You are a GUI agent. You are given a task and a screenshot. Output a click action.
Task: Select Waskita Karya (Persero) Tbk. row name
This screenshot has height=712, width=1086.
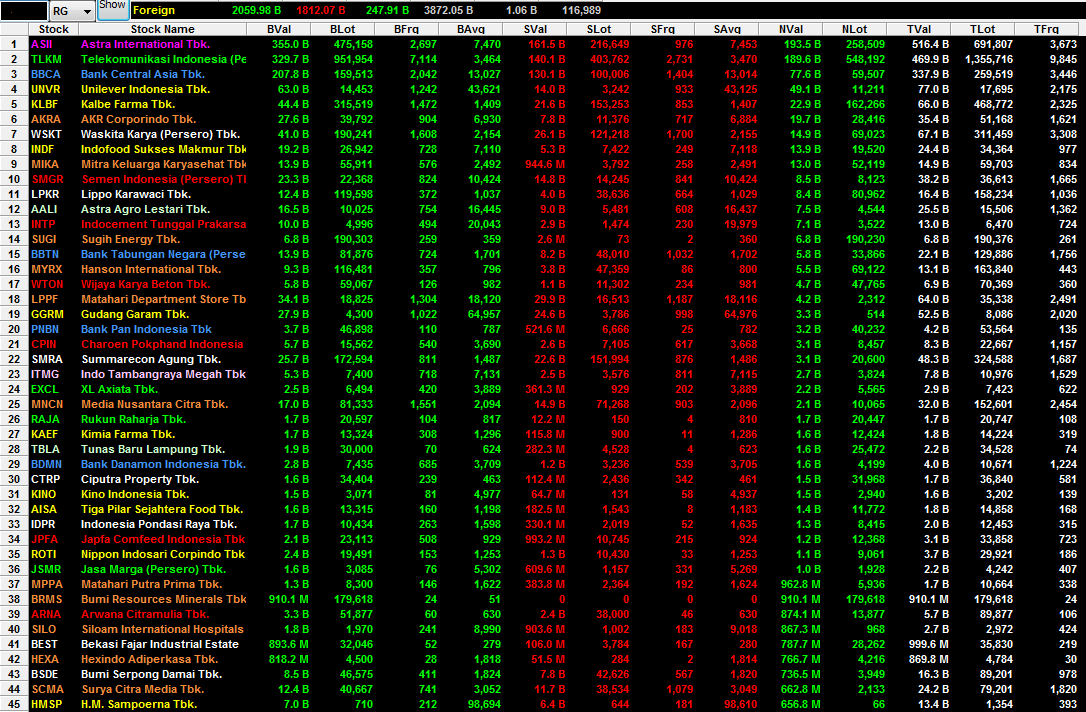[x=161, y=134]
